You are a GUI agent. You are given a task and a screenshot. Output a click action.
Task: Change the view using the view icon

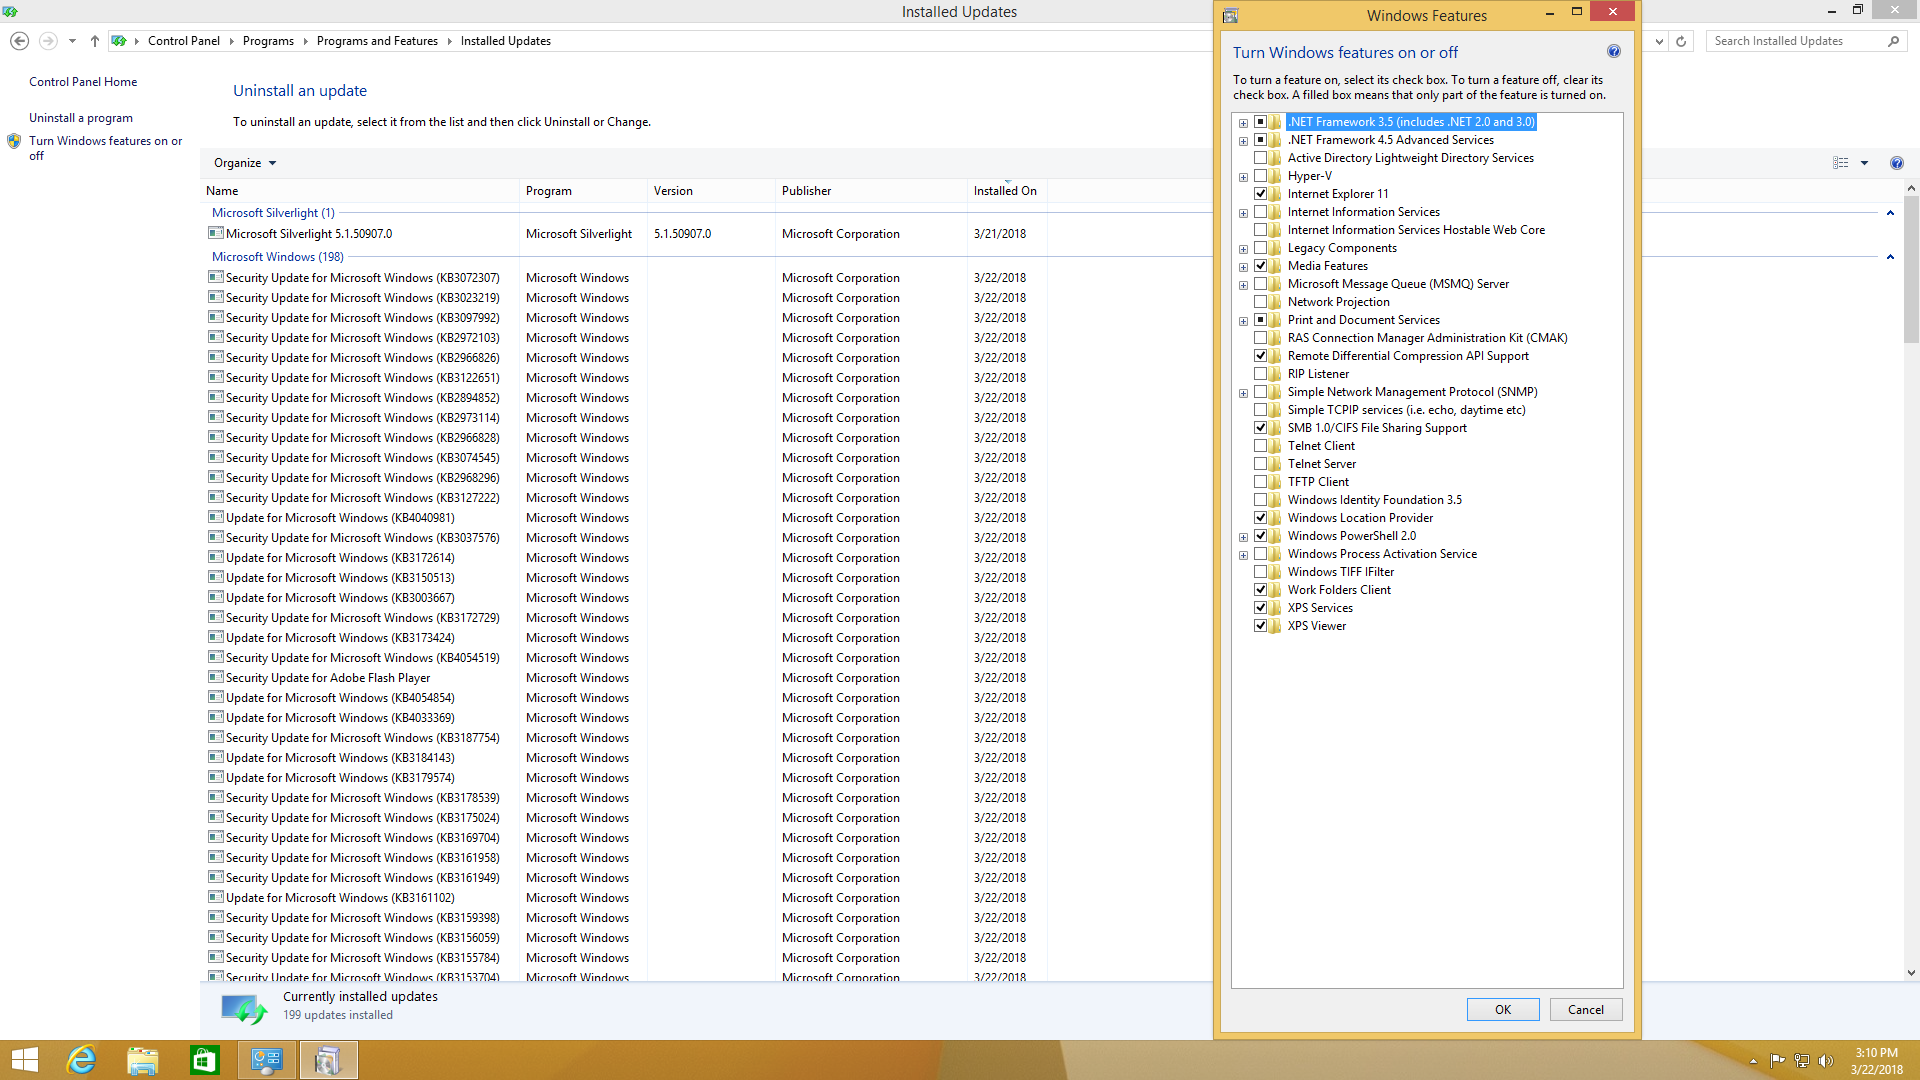(x=1841, y=163)
